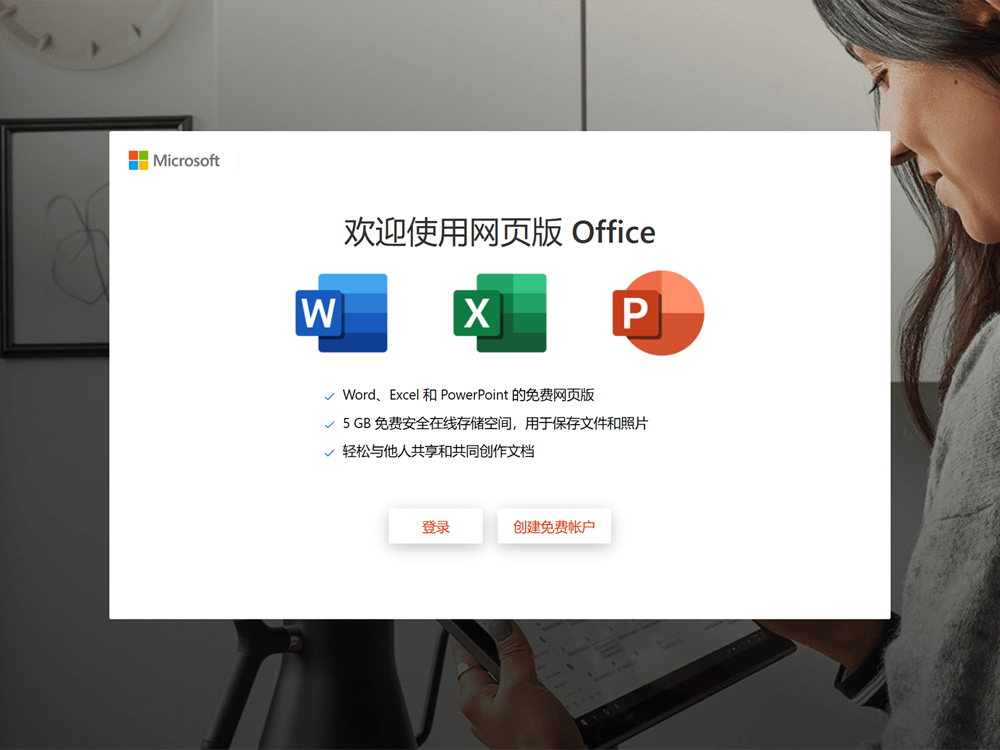Click the Word app icon
1000x750 pixels.
(x=341, y=312)
